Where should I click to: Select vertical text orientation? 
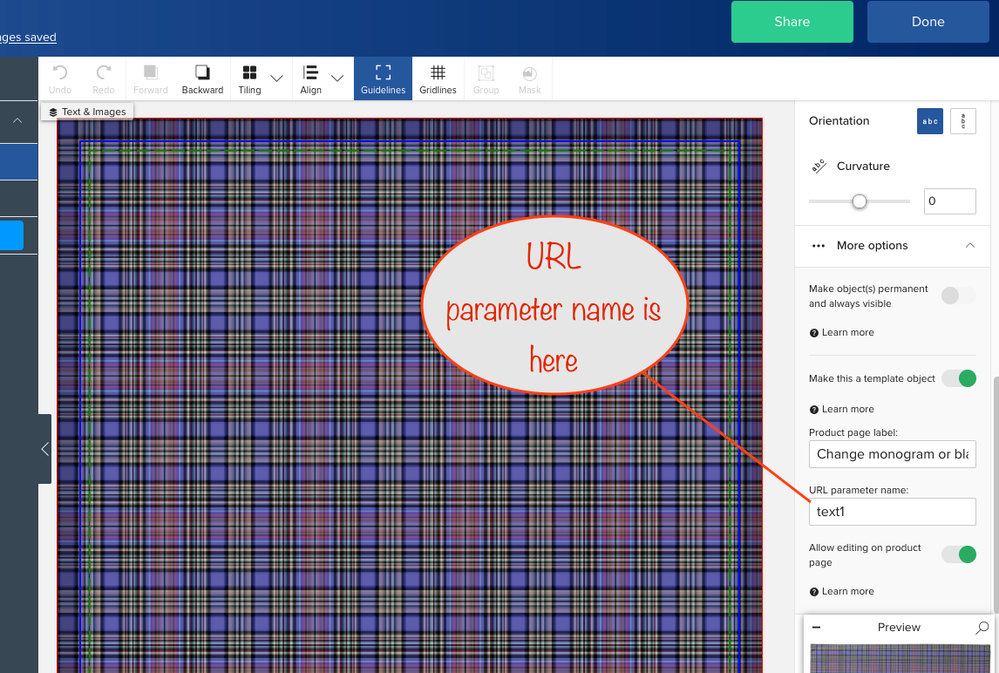(x=963, y=121)
